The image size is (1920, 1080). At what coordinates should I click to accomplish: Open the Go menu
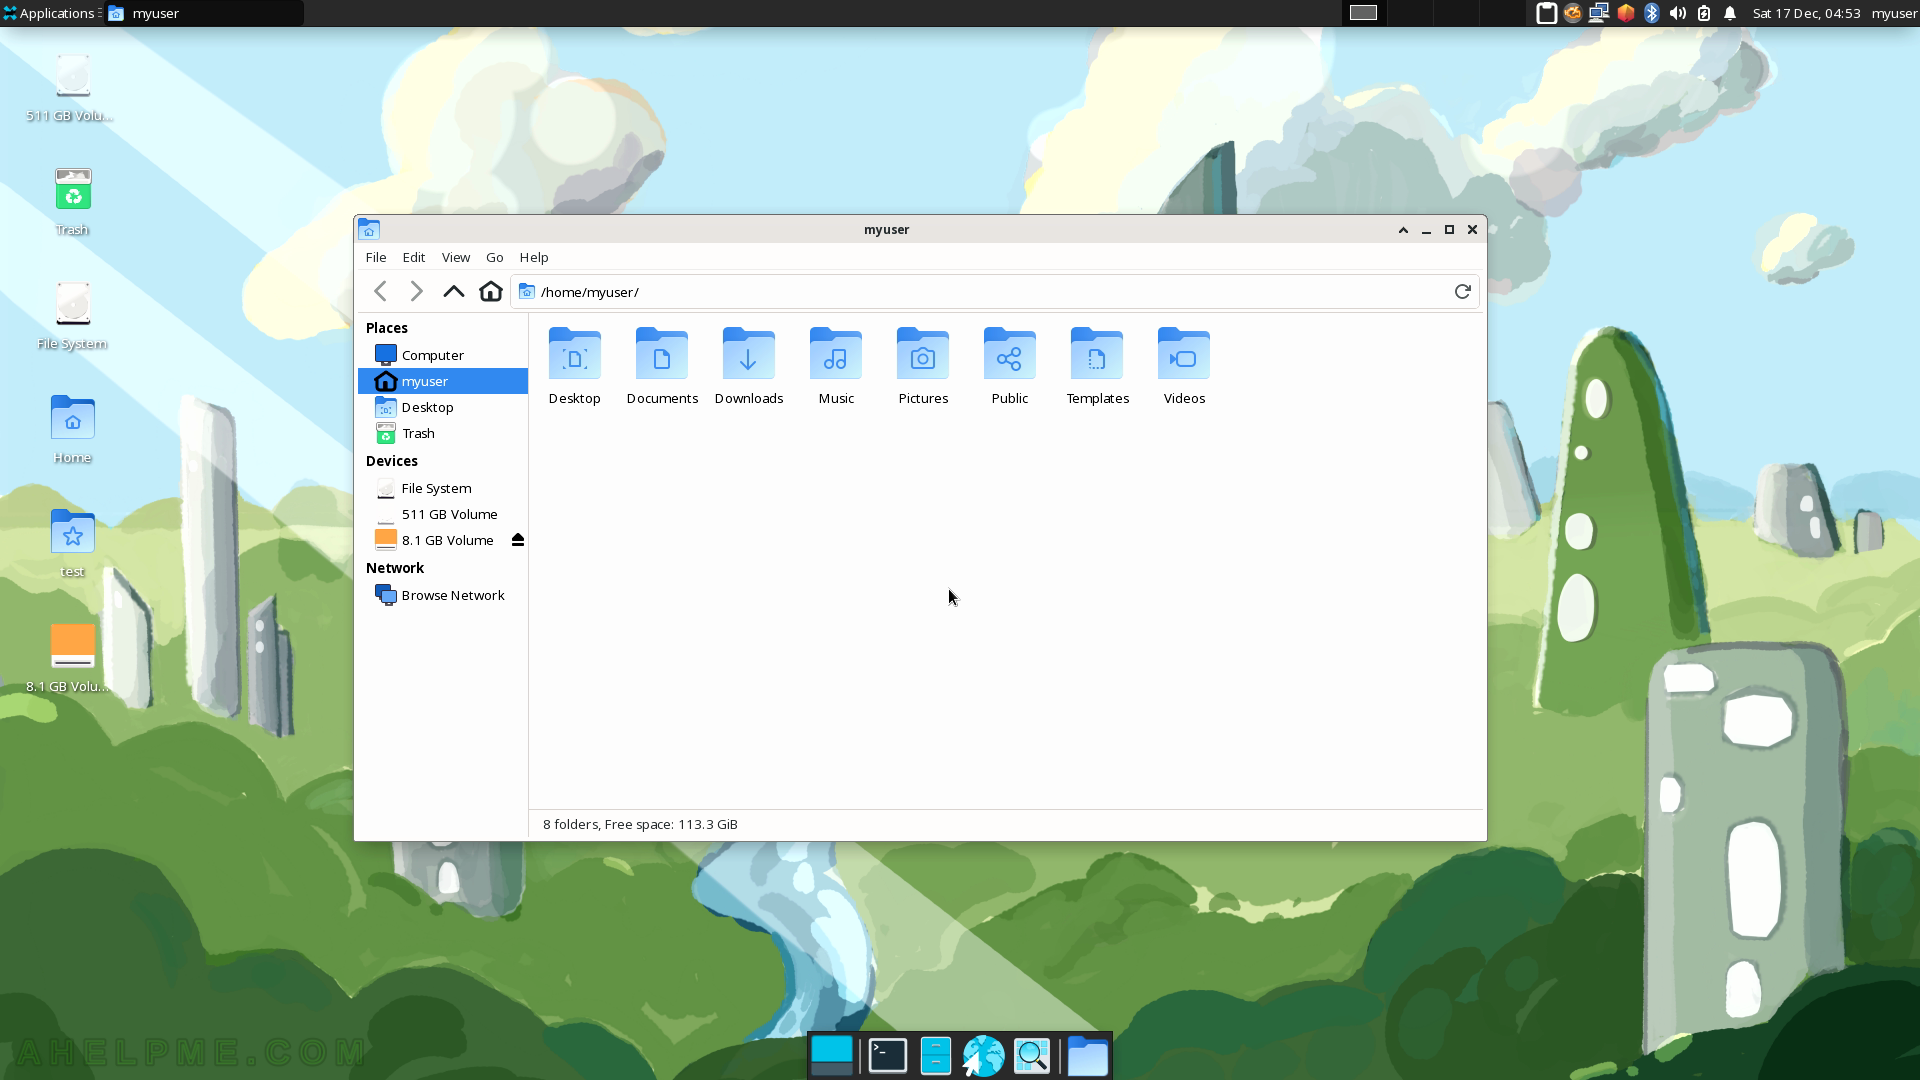[495, 257]
